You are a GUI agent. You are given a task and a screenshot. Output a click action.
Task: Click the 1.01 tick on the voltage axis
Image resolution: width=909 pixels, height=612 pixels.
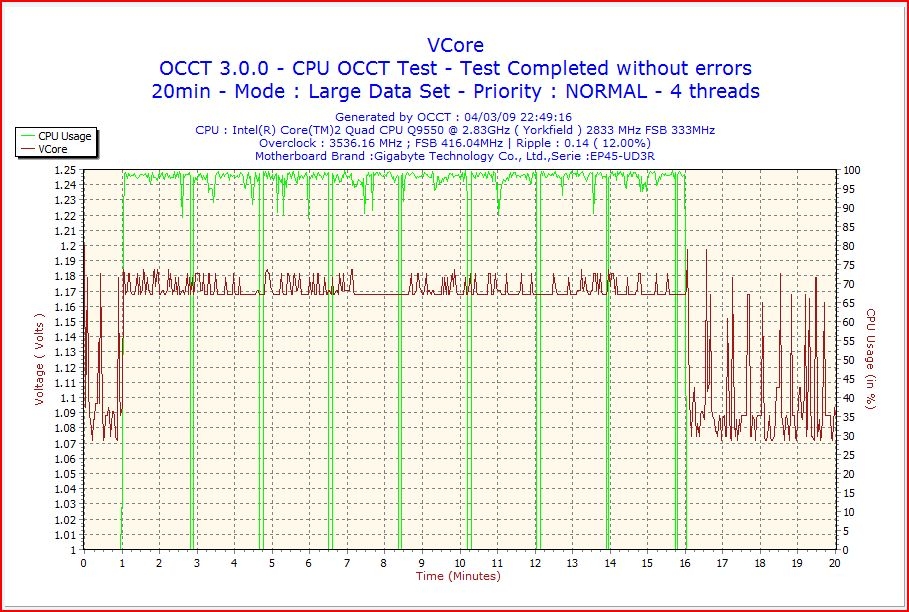pyautogui.click(x=66, y=534)
